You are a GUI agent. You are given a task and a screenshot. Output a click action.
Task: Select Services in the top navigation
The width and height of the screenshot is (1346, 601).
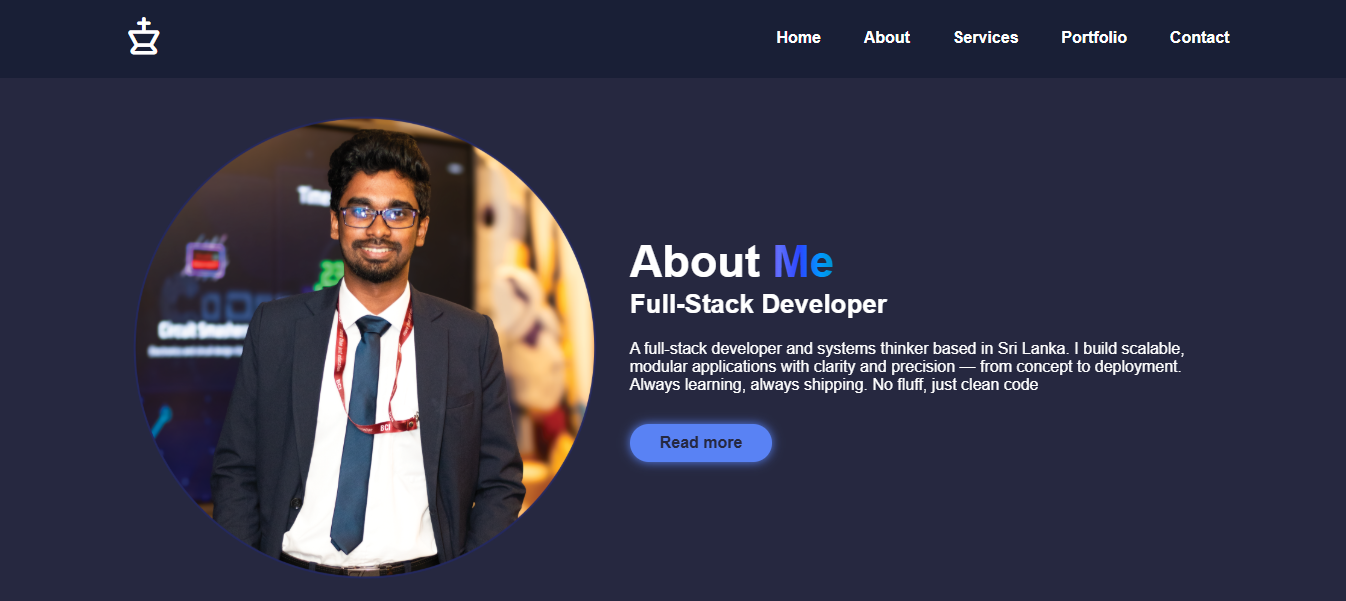point(986,37)
